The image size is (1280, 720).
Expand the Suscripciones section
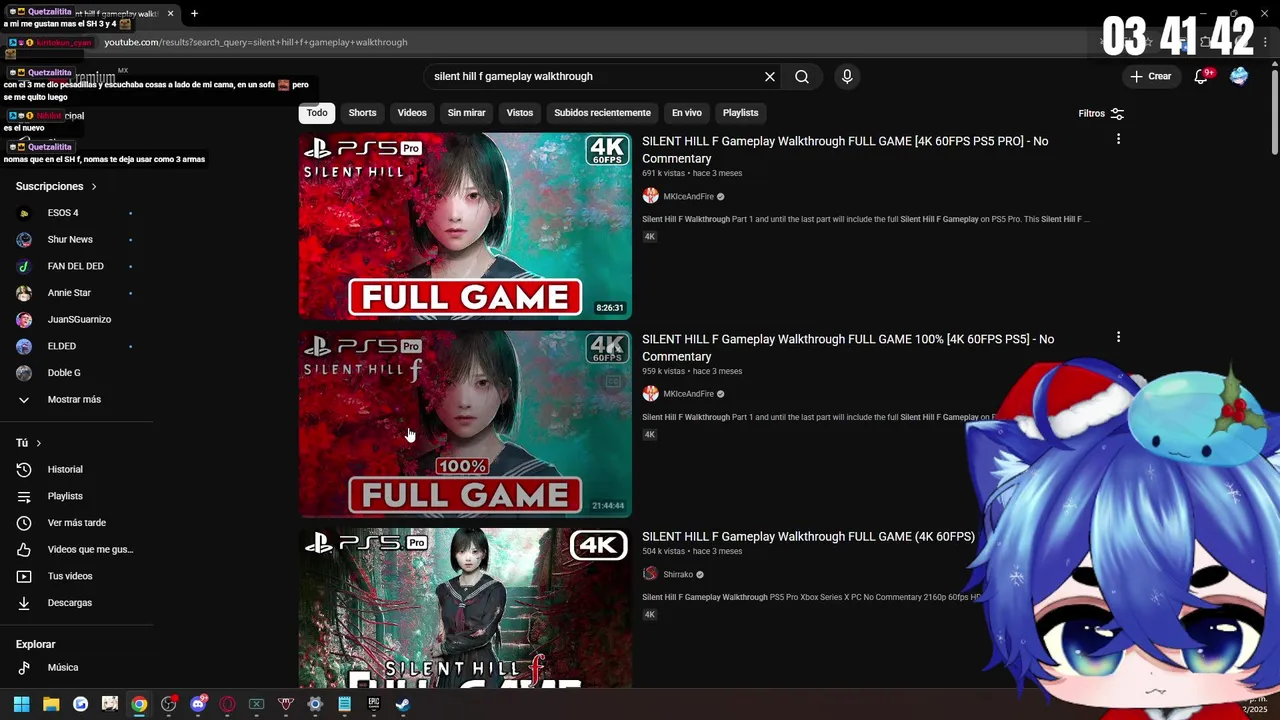click(57, 187)
